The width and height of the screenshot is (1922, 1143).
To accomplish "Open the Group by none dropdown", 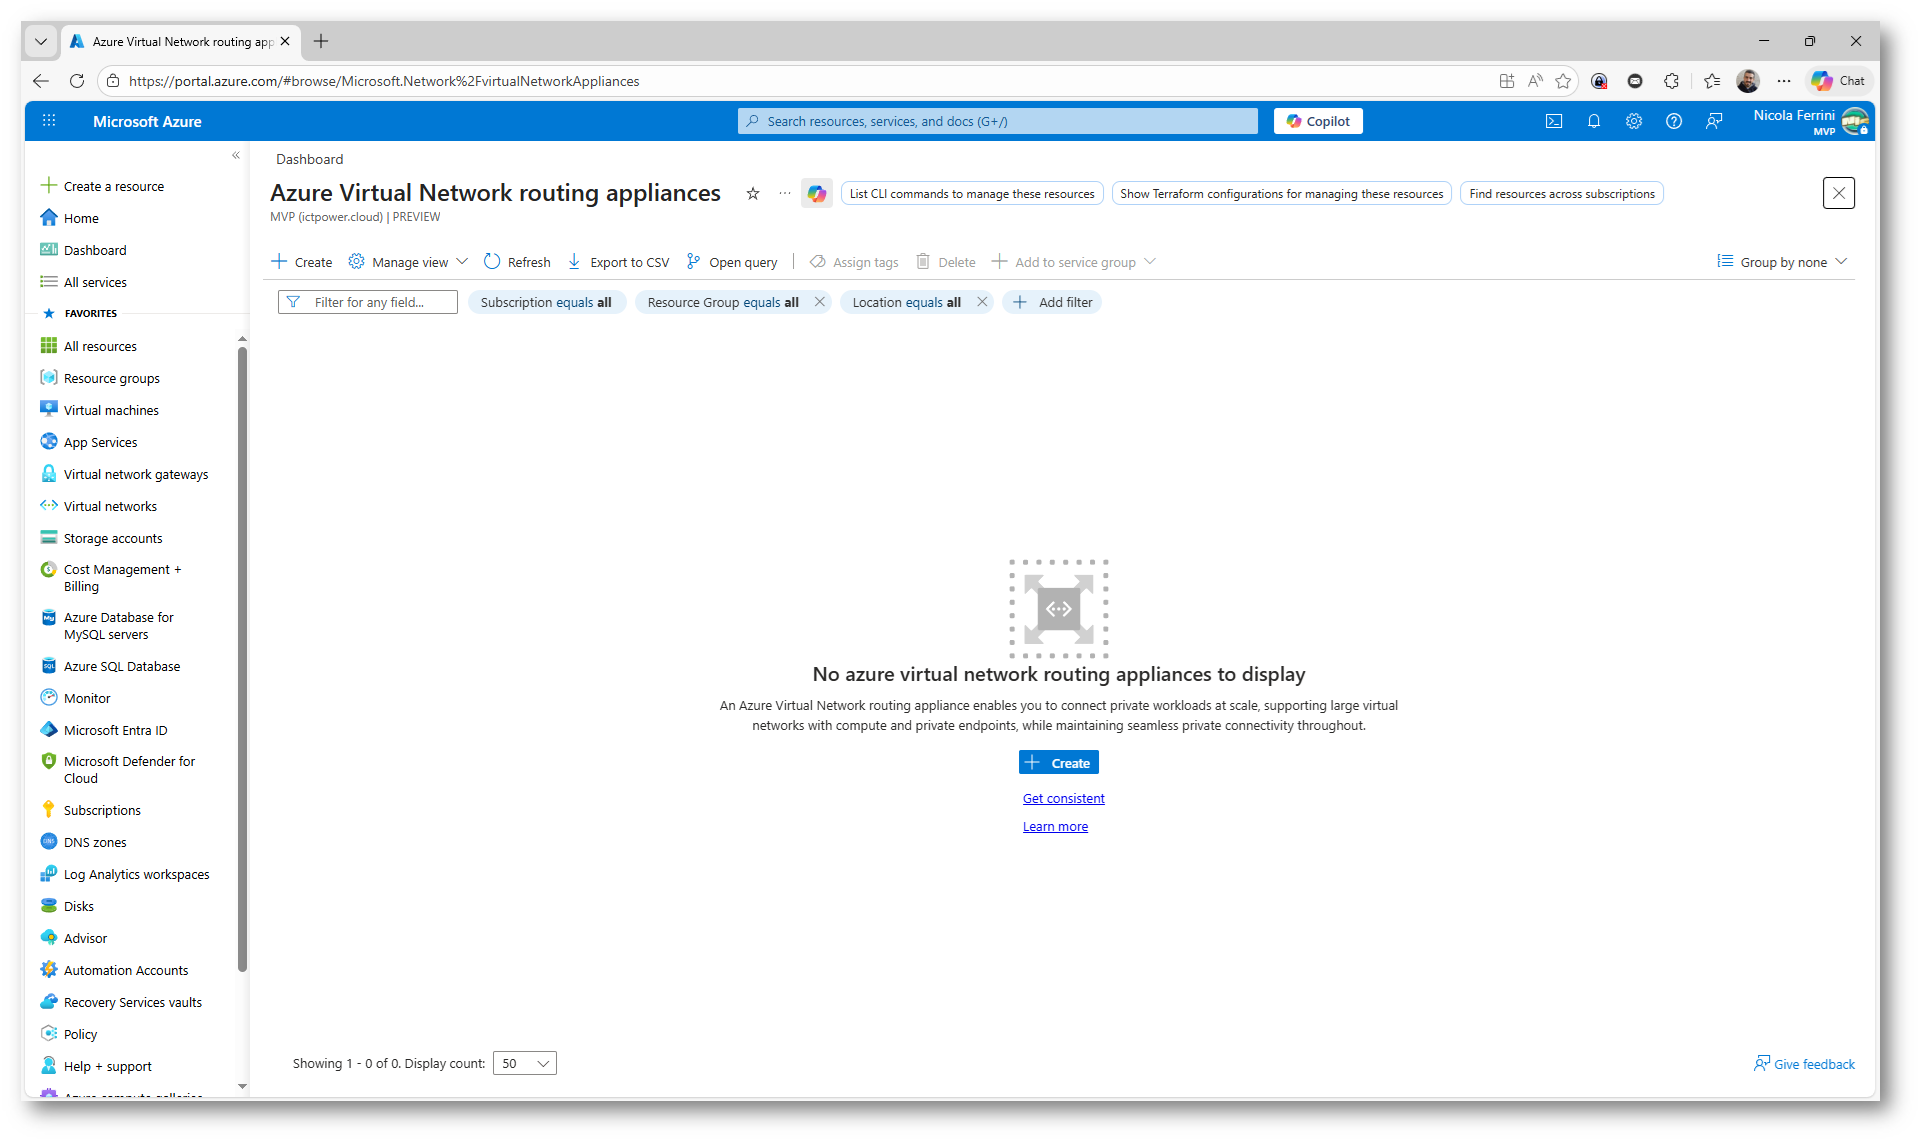I will coord(1782,262).
